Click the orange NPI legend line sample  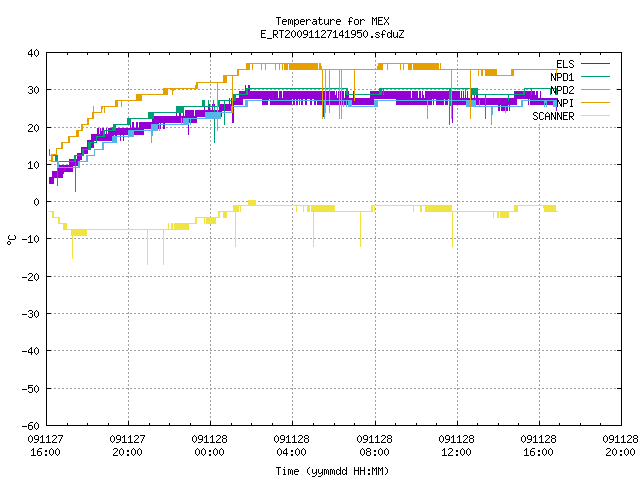(595, 103)
